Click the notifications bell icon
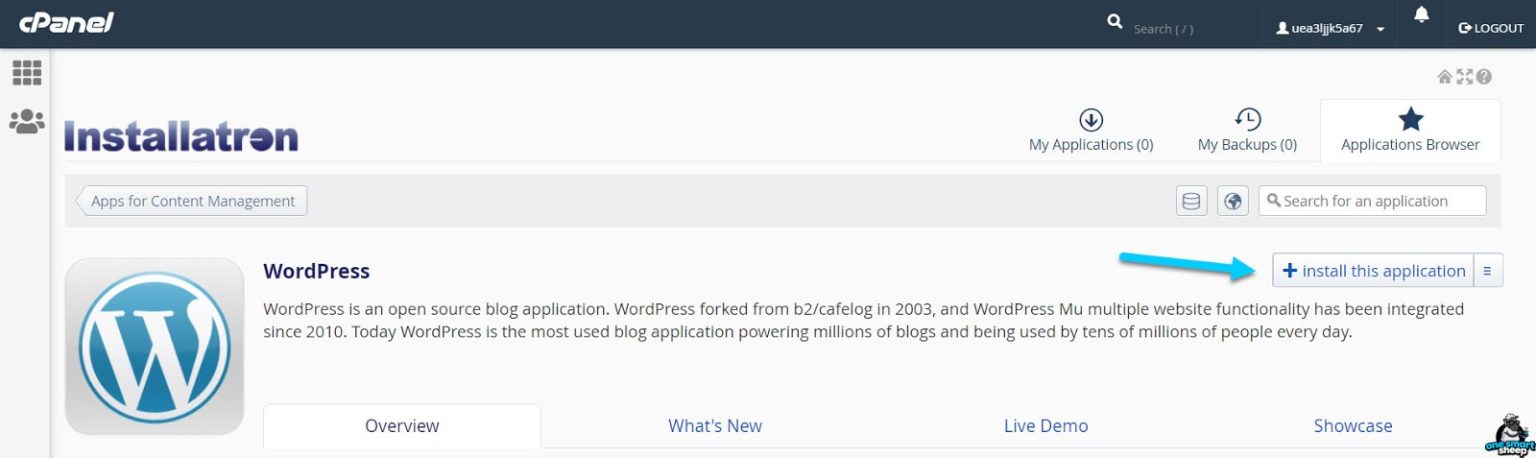 tap(1421, 15)
